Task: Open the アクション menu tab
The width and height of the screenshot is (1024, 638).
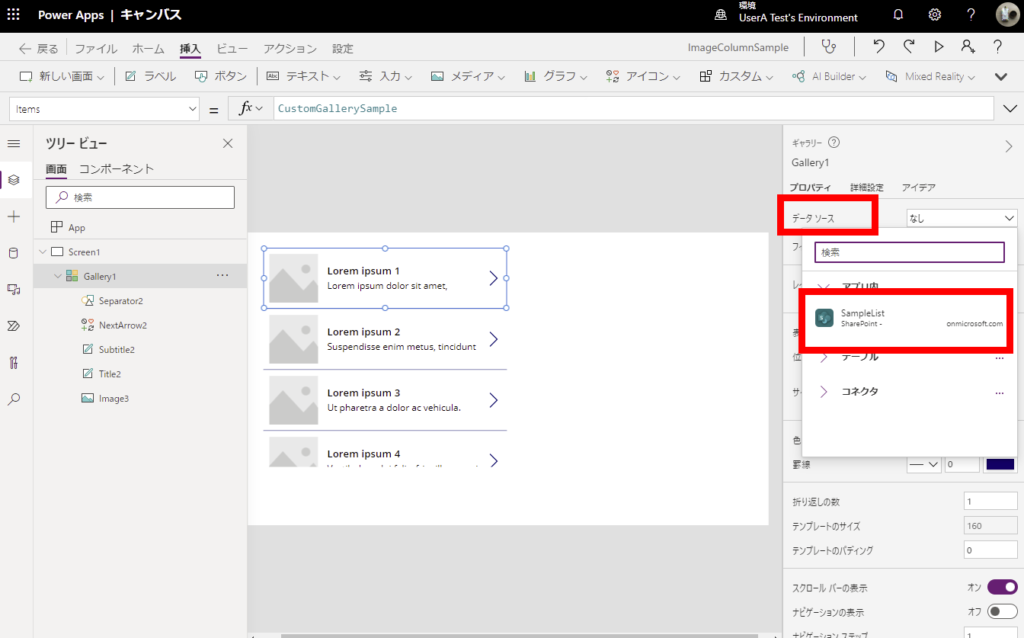Action: coord(290,48)
